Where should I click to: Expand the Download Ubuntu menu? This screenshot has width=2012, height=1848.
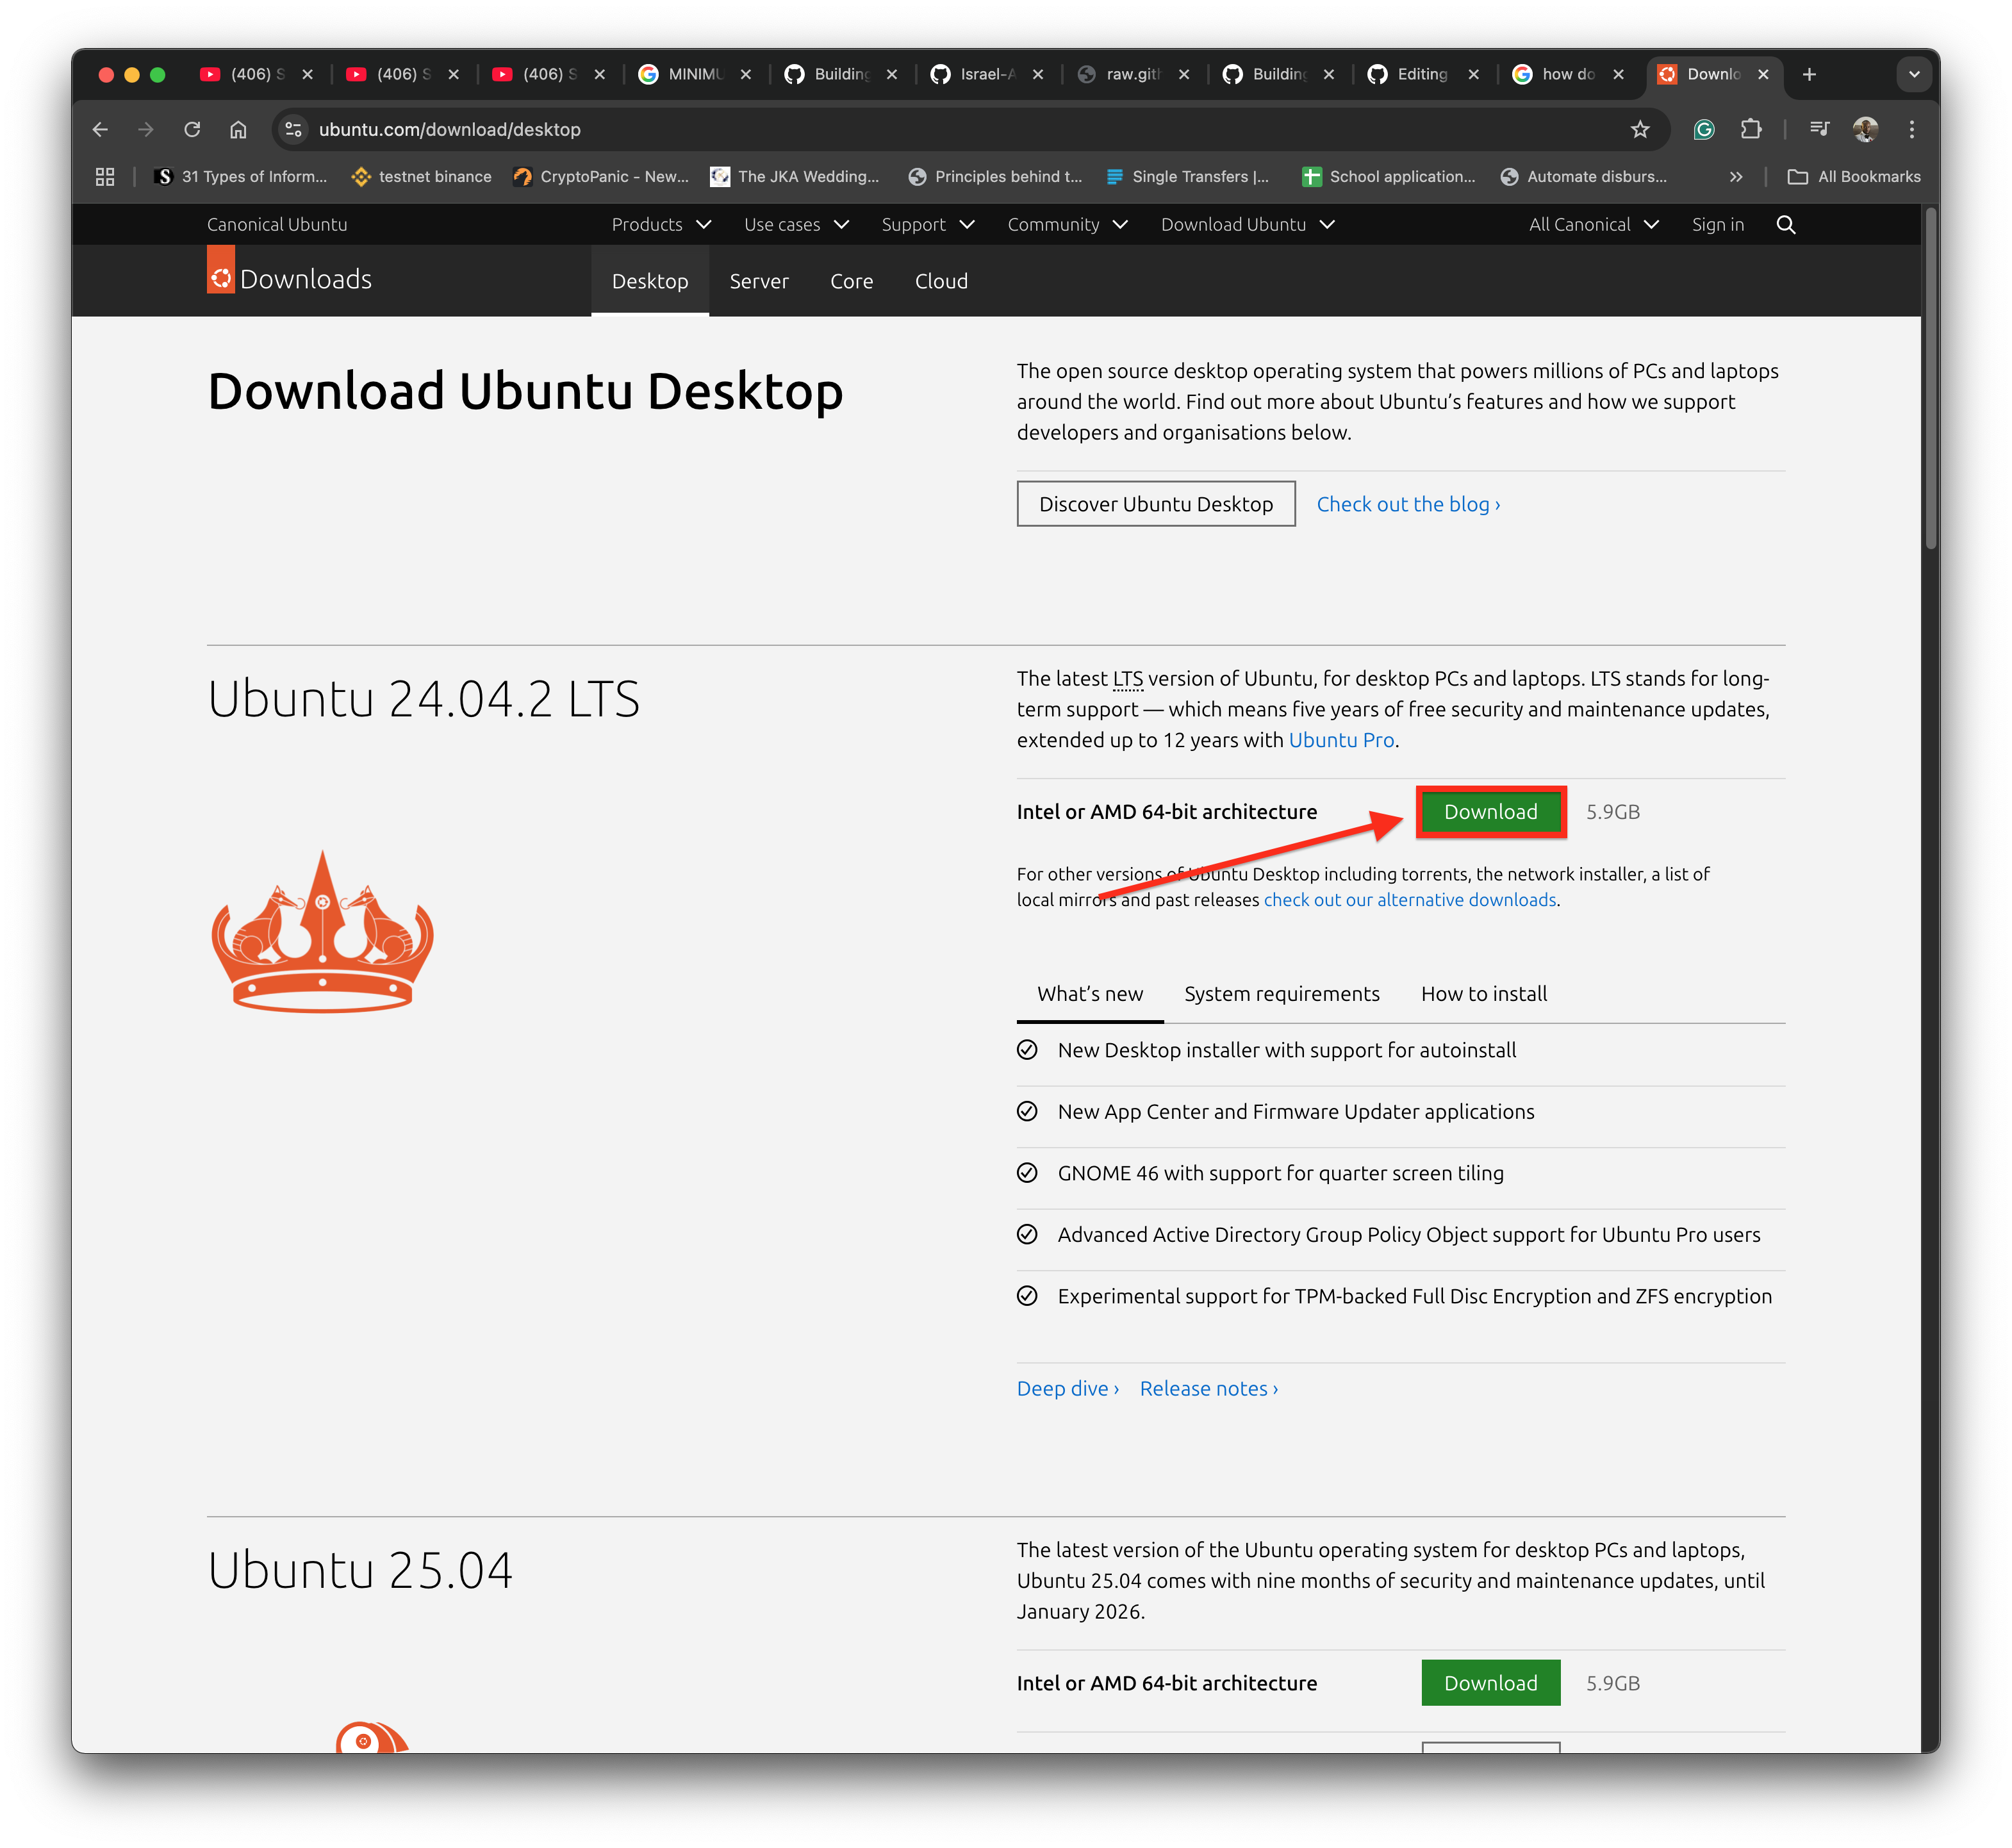coord(1247,225)
